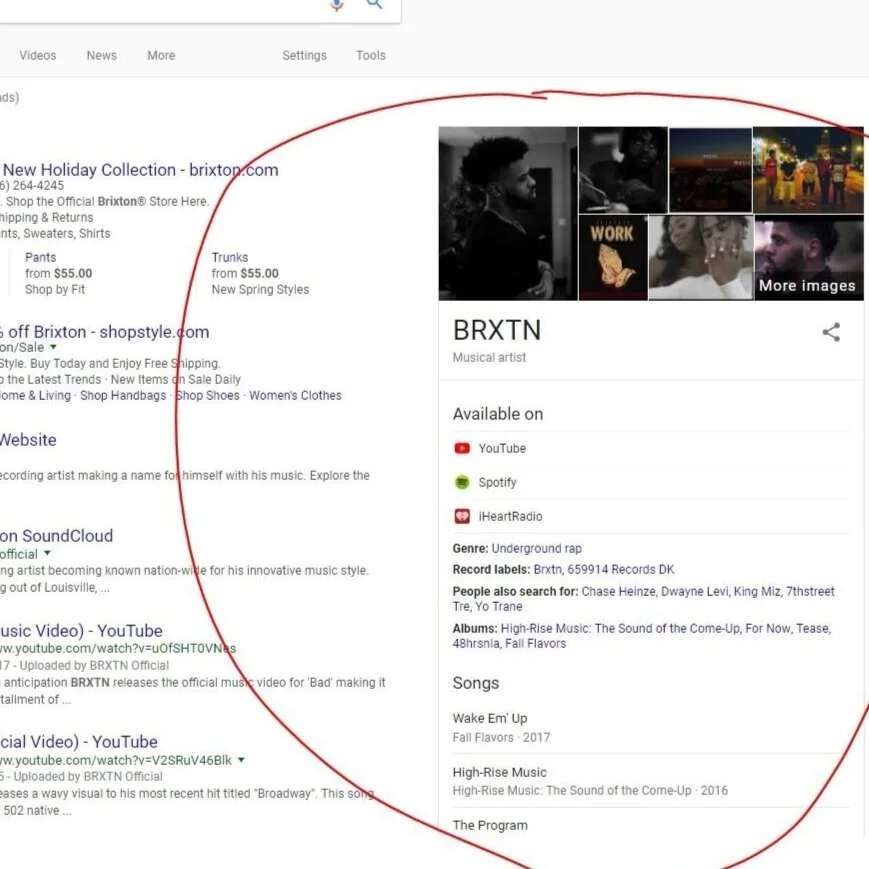The height and width of the screenshot is (869, 869).
Task: Select the High-Rise Music song row
Action: pyautogui.click(x=651, y=780)
